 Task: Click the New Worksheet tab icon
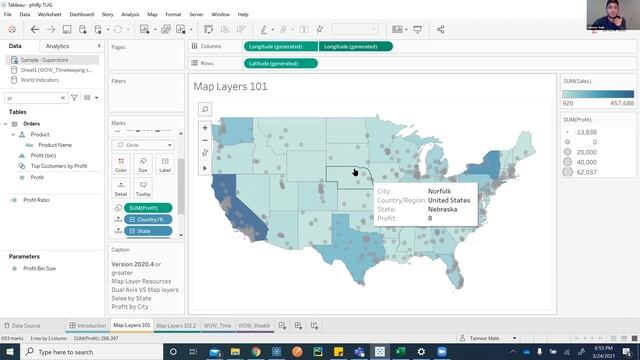[x=282, y=325]
